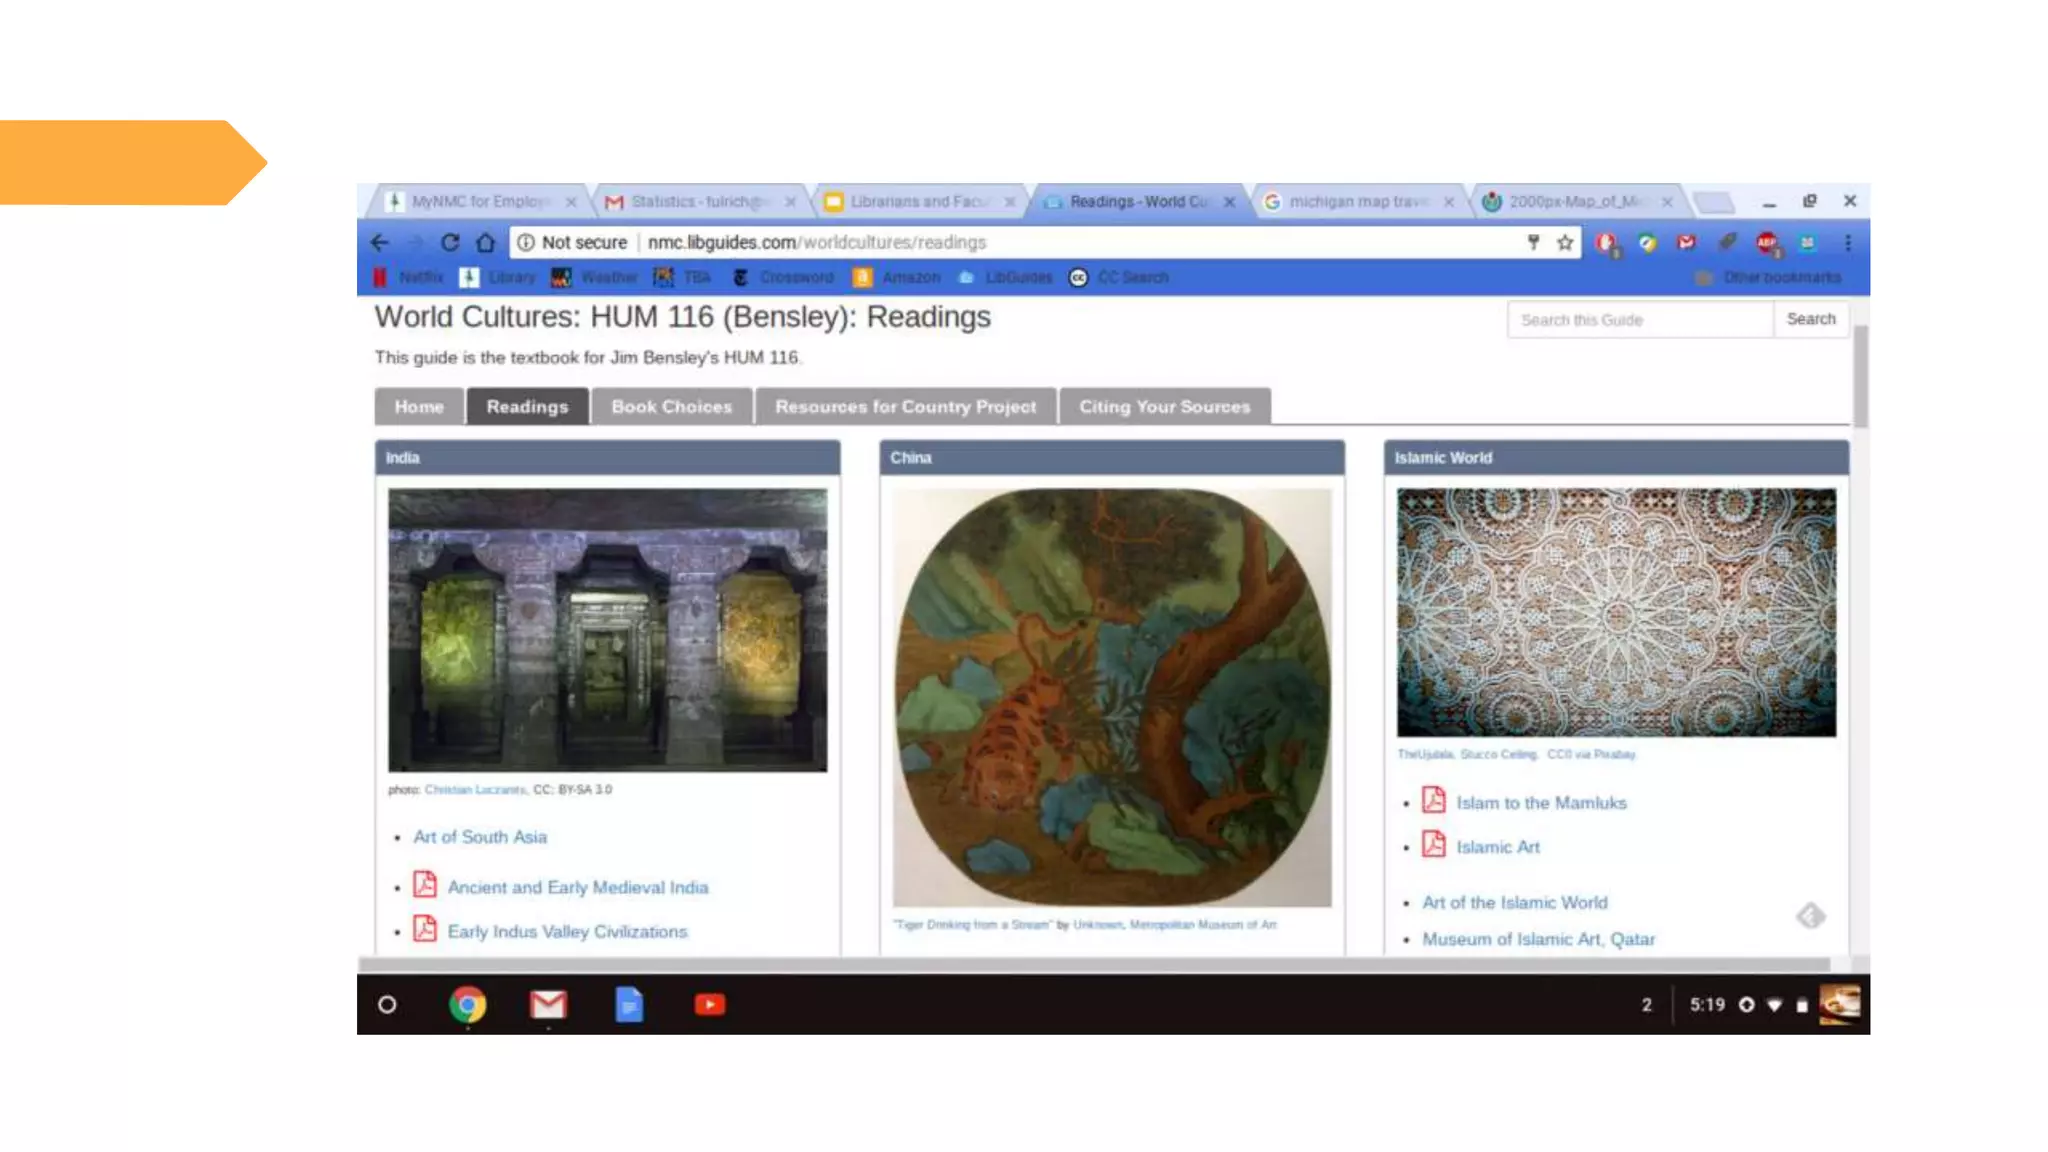Viewport: 2048px width, 1152px height.
Task: Bookmark page with star icon
Action: (x=1565, y=242)
